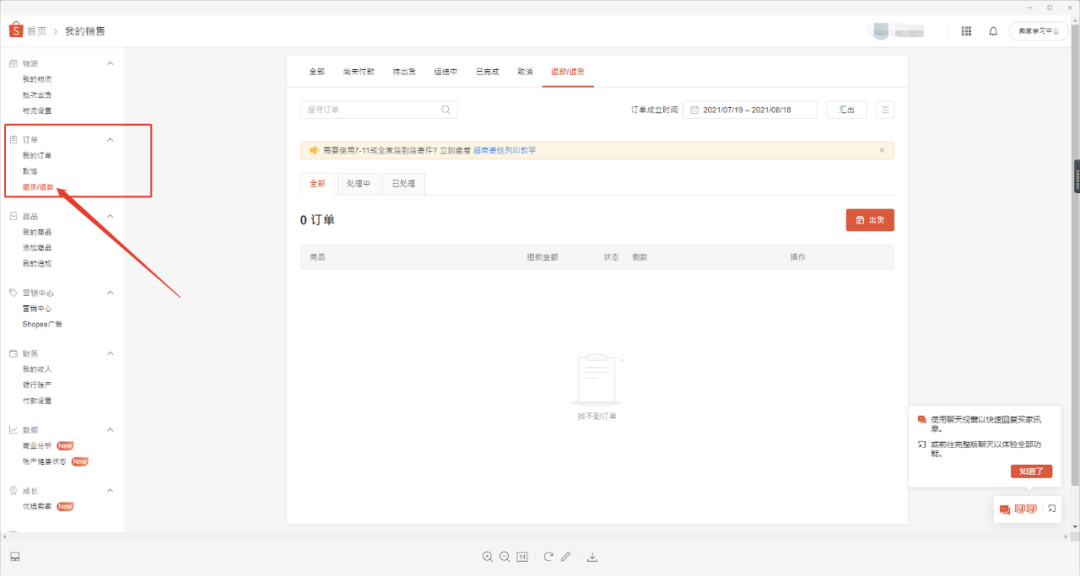The width and height of the screenshot is (1080, 576).
Task: Open the notifications bell icon
Action: (x=992, y=31)
